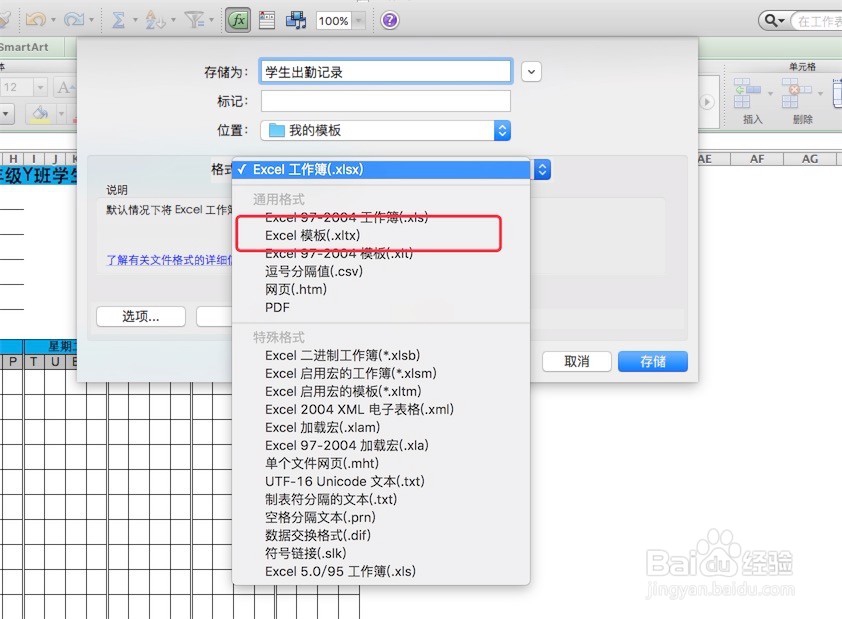This screenshot has height=619, width=842.
Task: Click the AutoSum sigma icon
Action: (x=118, y=20)
